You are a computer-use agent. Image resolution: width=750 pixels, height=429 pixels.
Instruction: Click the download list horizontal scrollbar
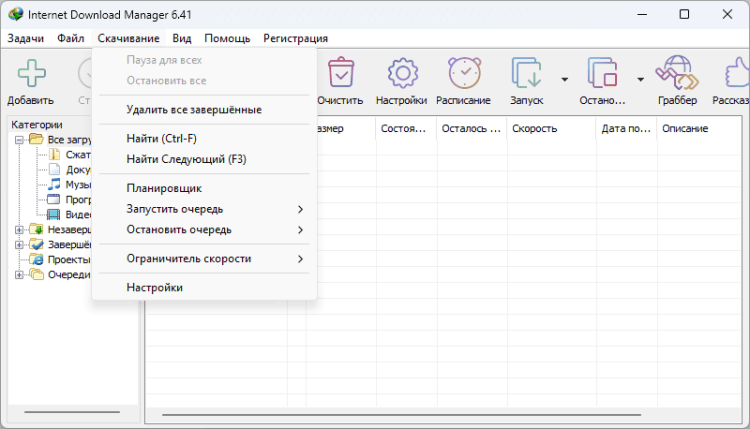click(401, 415)
